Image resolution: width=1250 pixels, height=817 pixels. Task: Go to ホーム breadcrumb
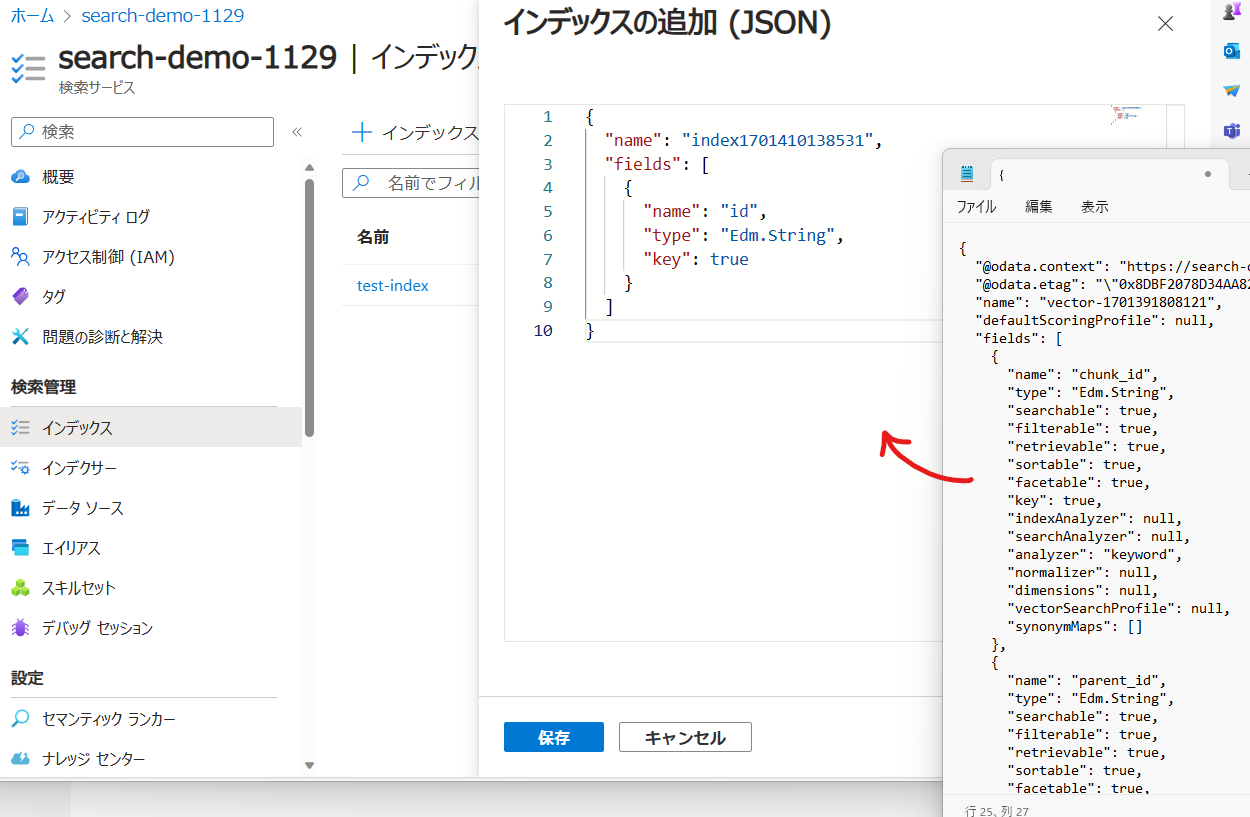tap(32, 16)
